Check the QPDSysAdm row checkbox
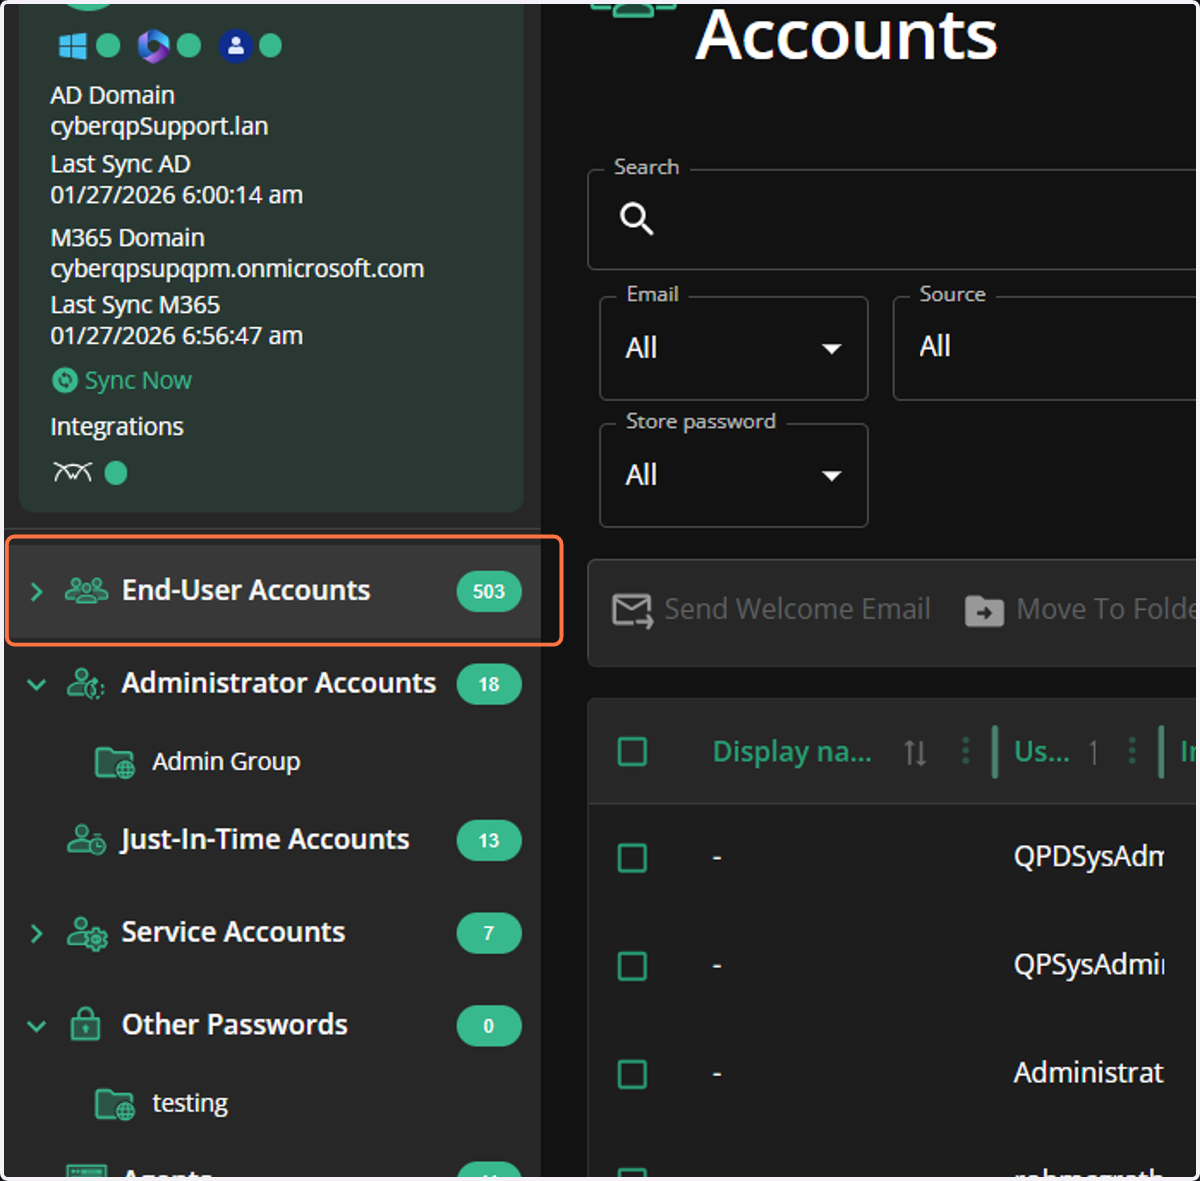 632,858
